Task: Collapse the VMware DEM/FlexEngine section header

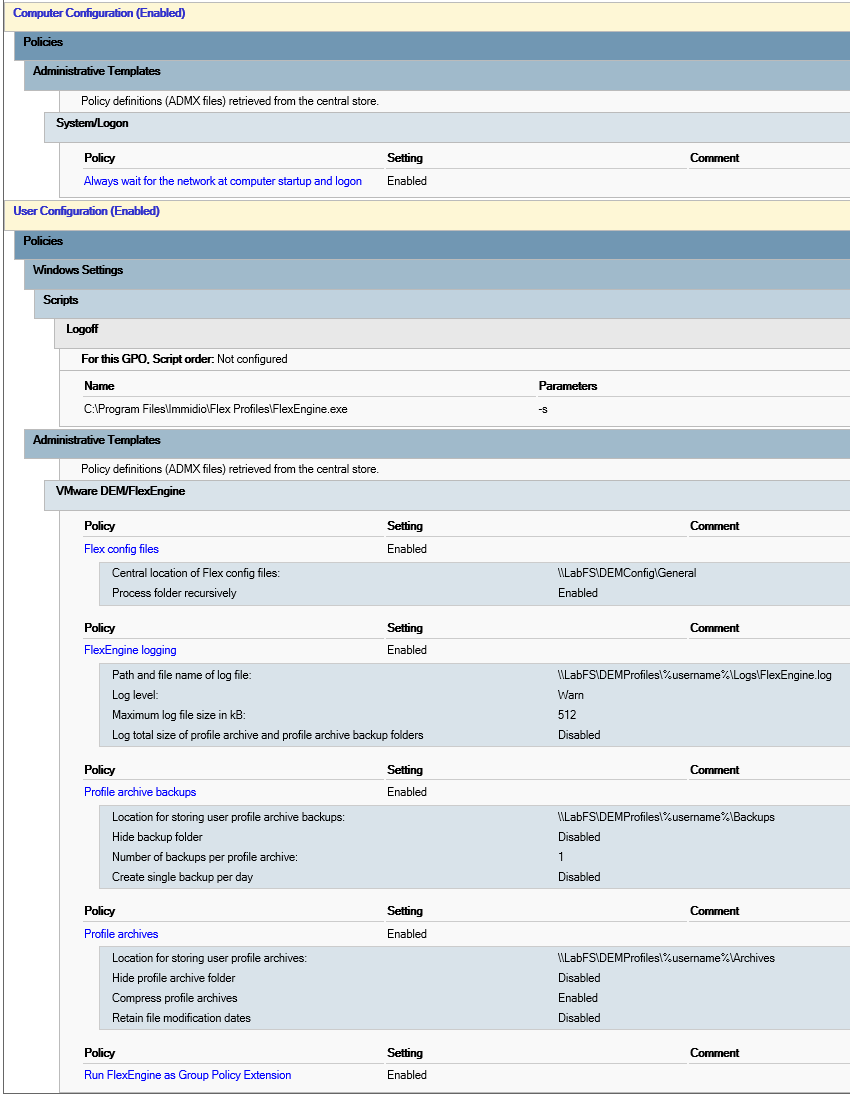Action: coord(120,492)
